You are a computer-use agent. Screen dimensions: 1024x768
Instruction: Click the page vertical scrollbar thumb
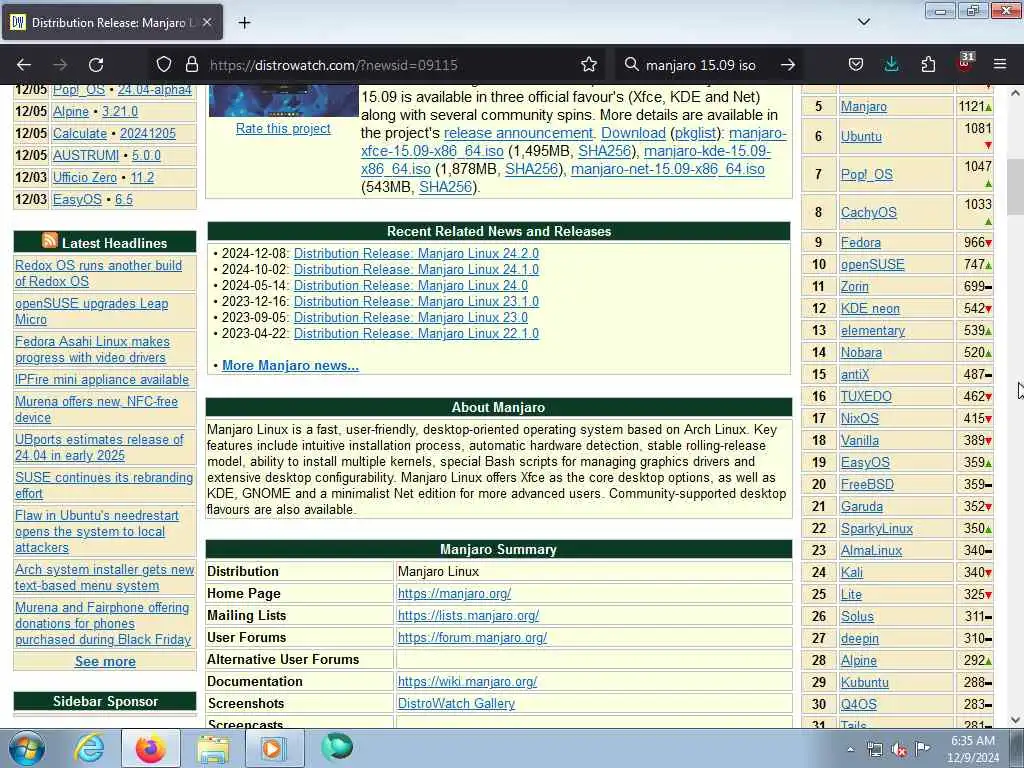tap(1015, 187)
